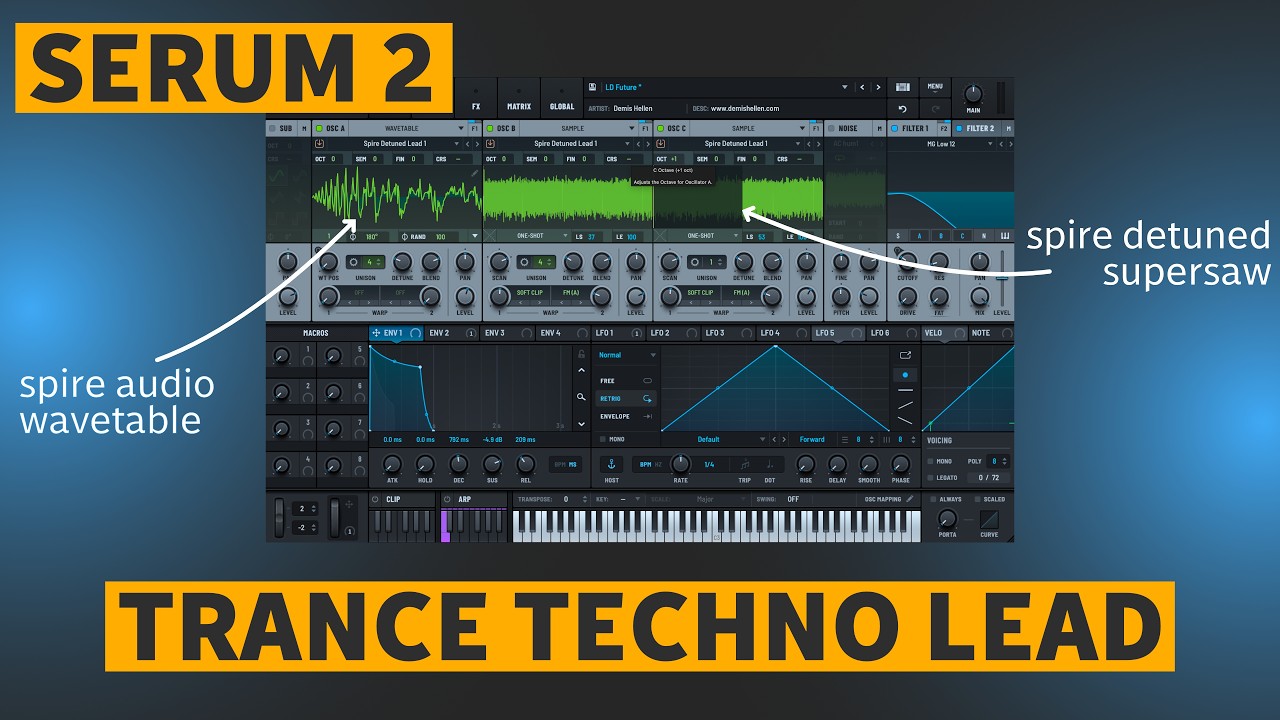Open the OSC B SAMPLE type dropdown
This screenshot has width=1280, height=720.
tap(579, 128)
